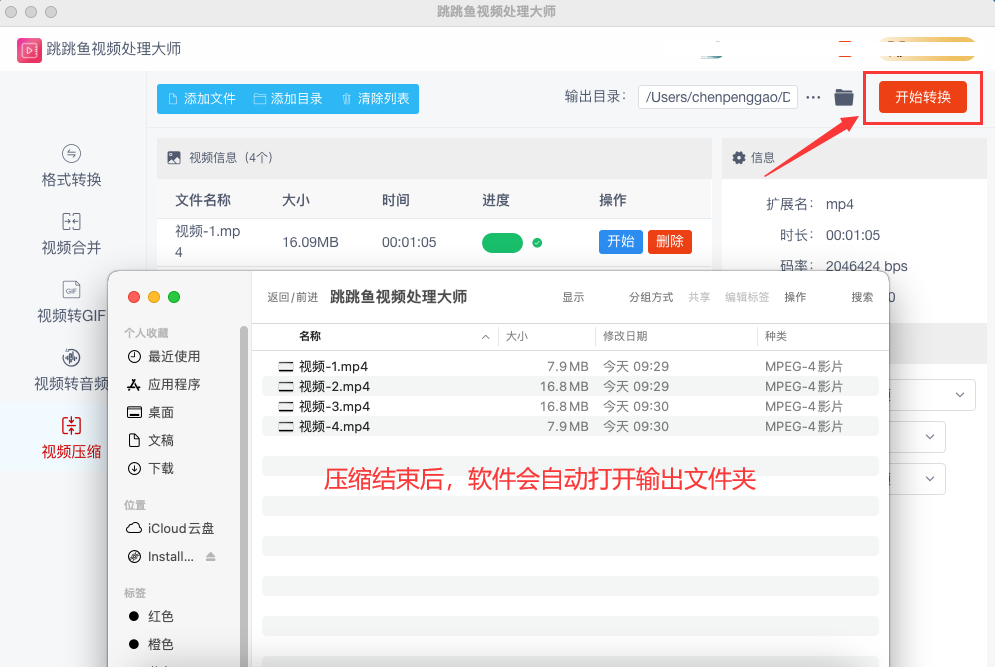The height and width of the screenshot is (667, 995).
Task: Click the 修改日期 column header in Finder
Action: [x=625, y=336]
